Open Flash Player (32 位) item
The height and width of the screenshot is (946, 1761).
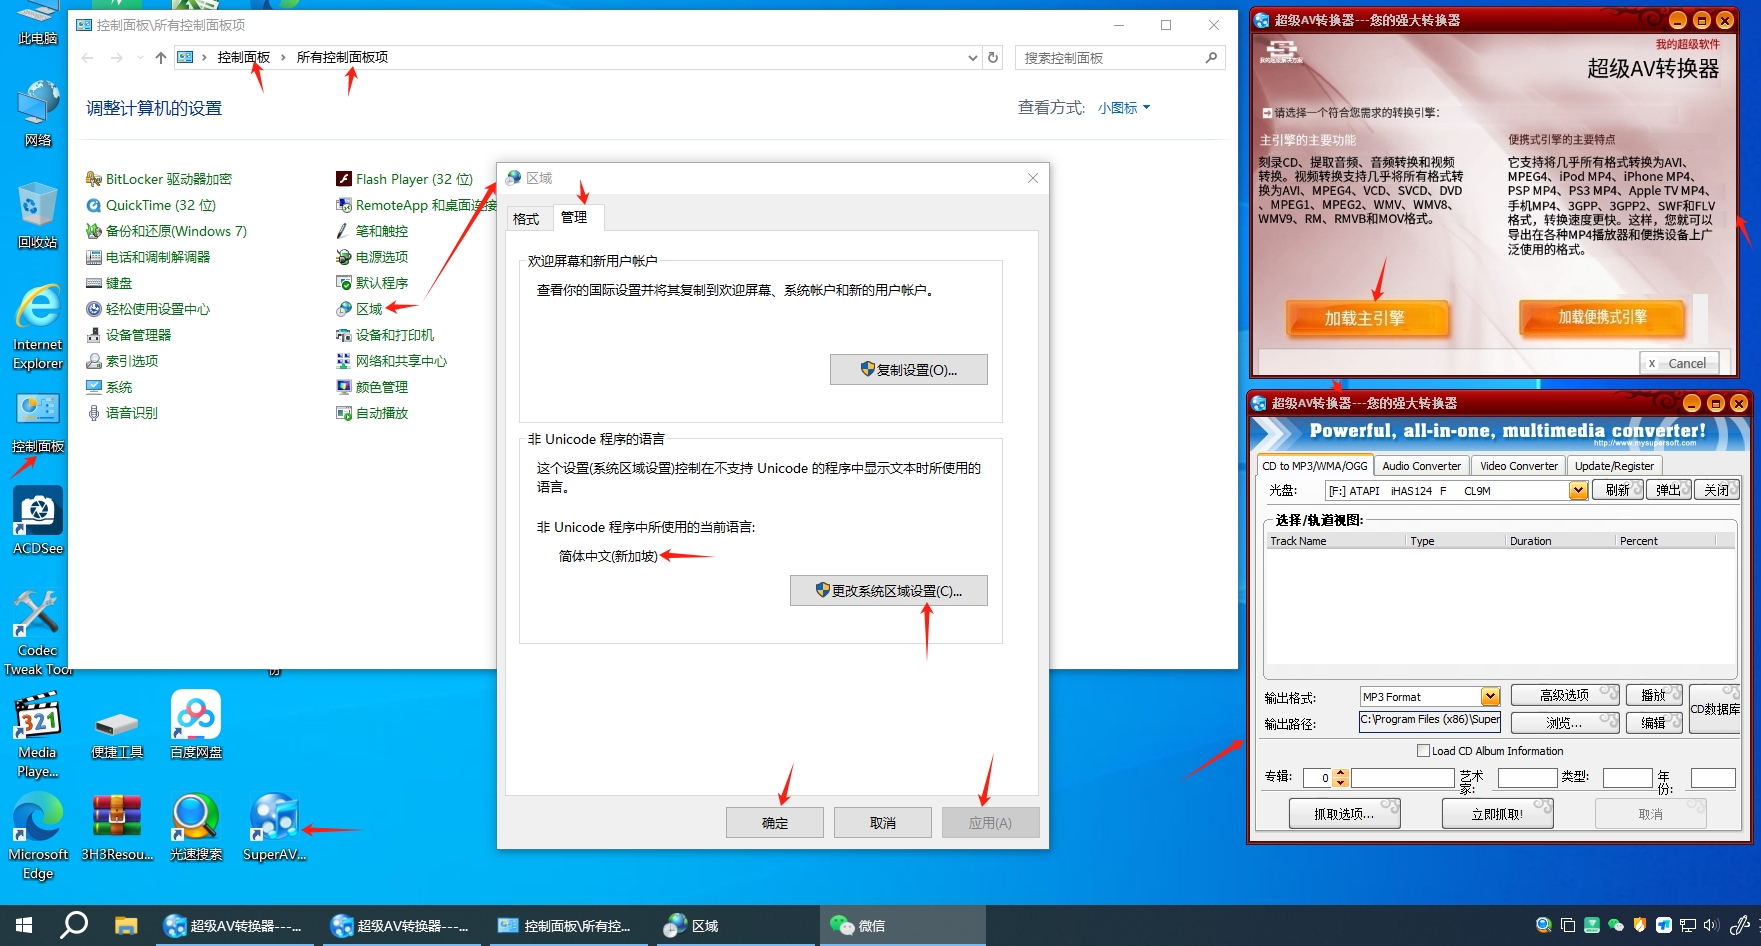tap(405, 179)
